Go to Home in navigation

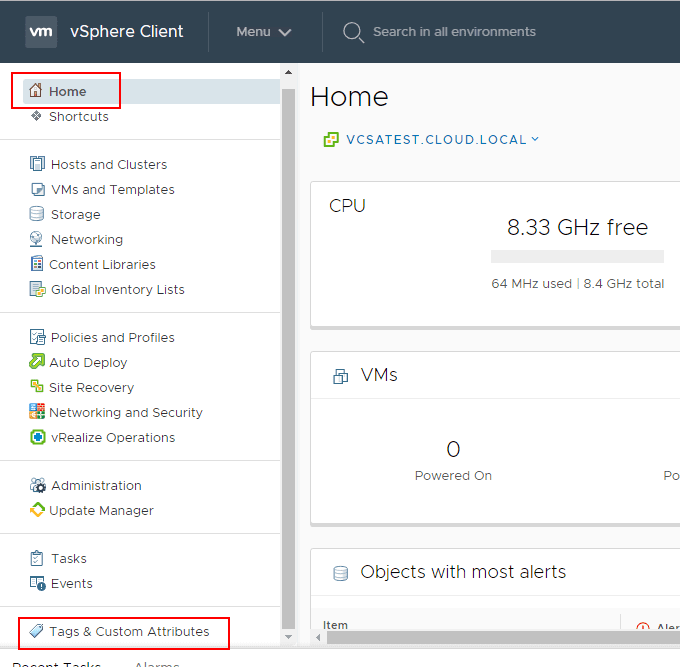[68, 91]
